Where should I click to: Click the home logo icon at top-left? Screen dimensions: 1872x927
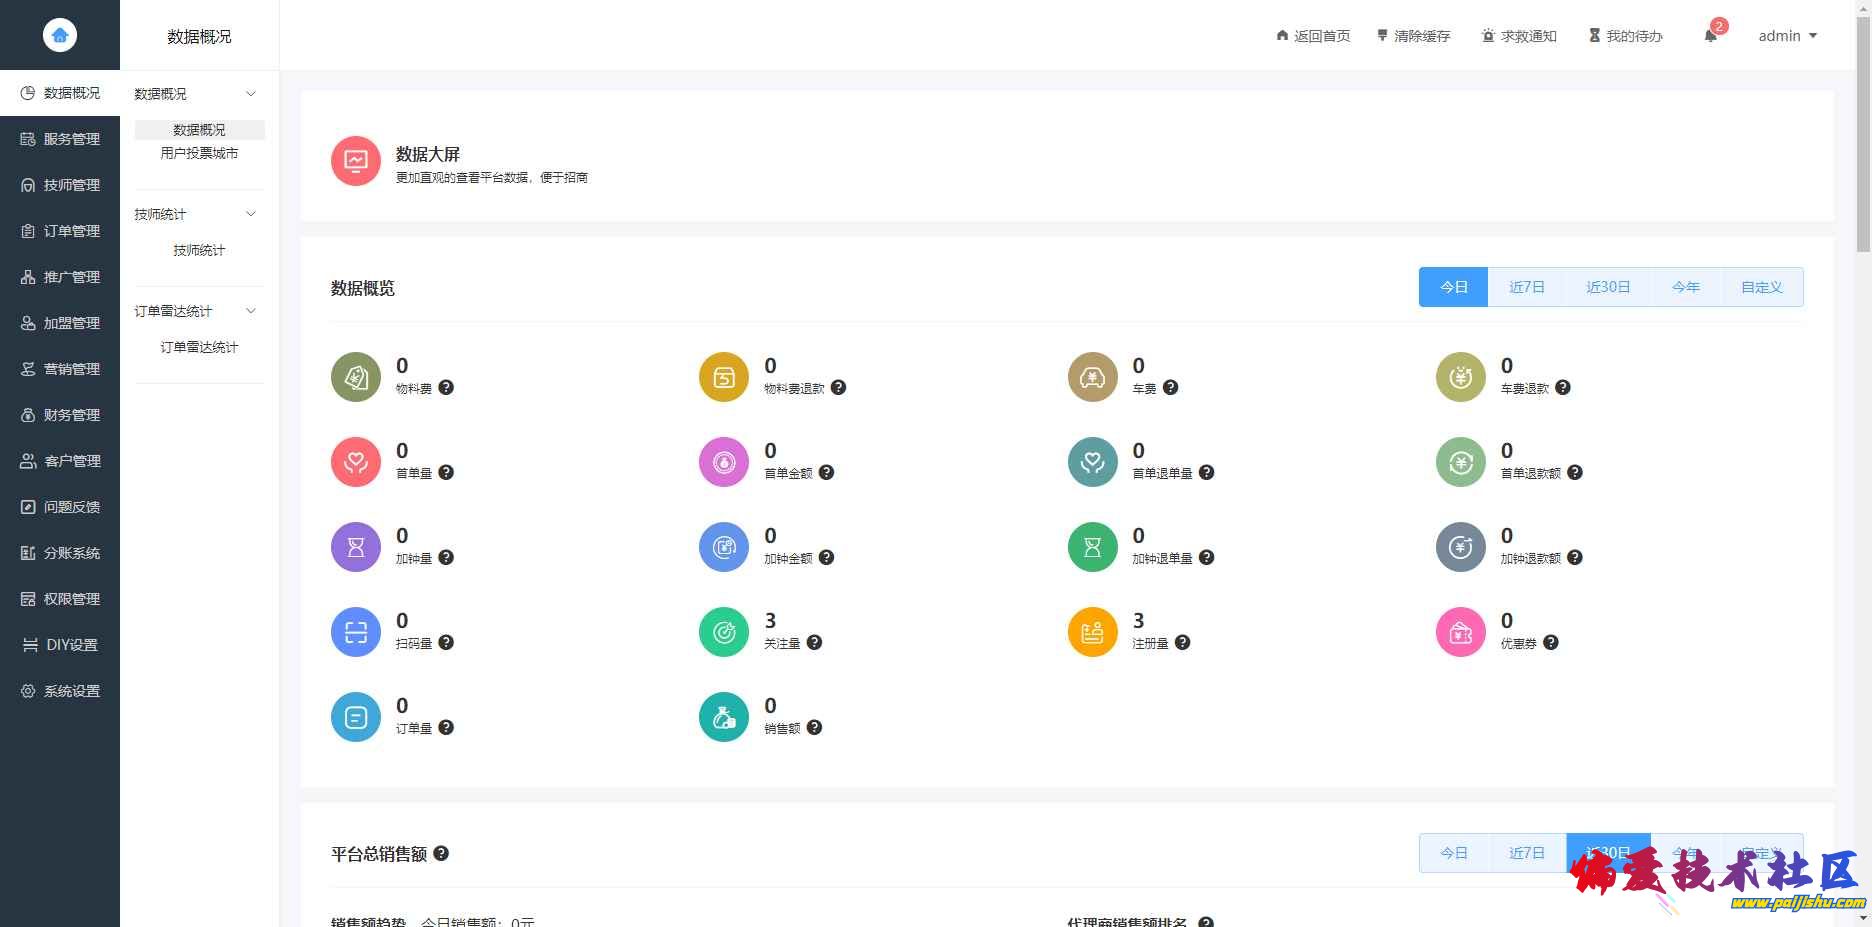60,35
